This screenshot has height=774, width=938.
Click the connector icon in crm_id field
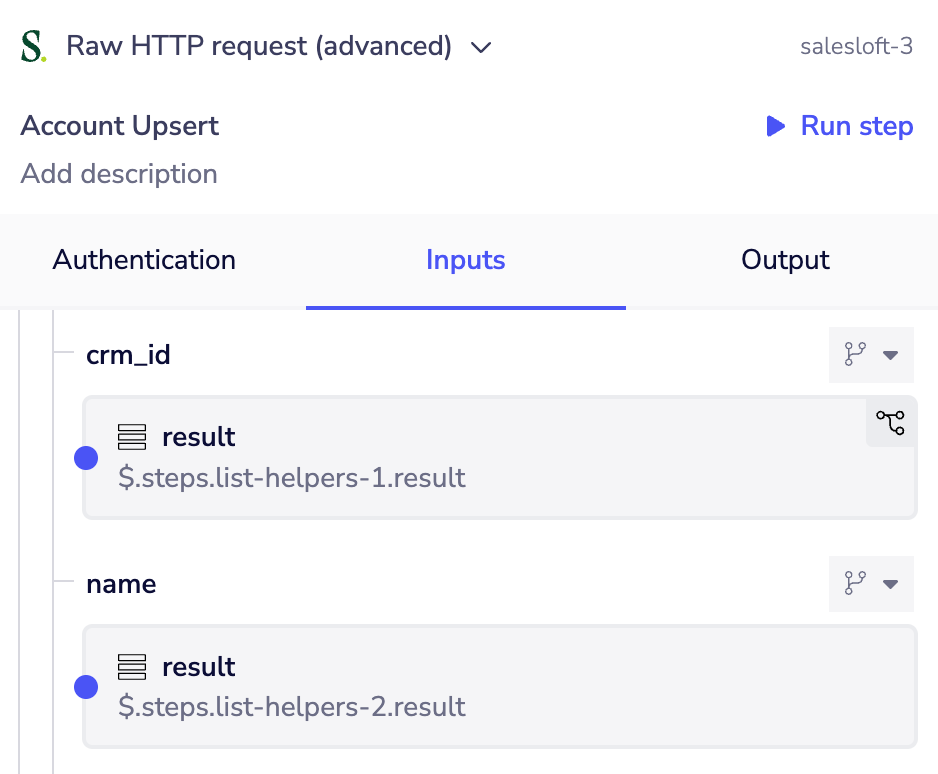coord(890,423)
